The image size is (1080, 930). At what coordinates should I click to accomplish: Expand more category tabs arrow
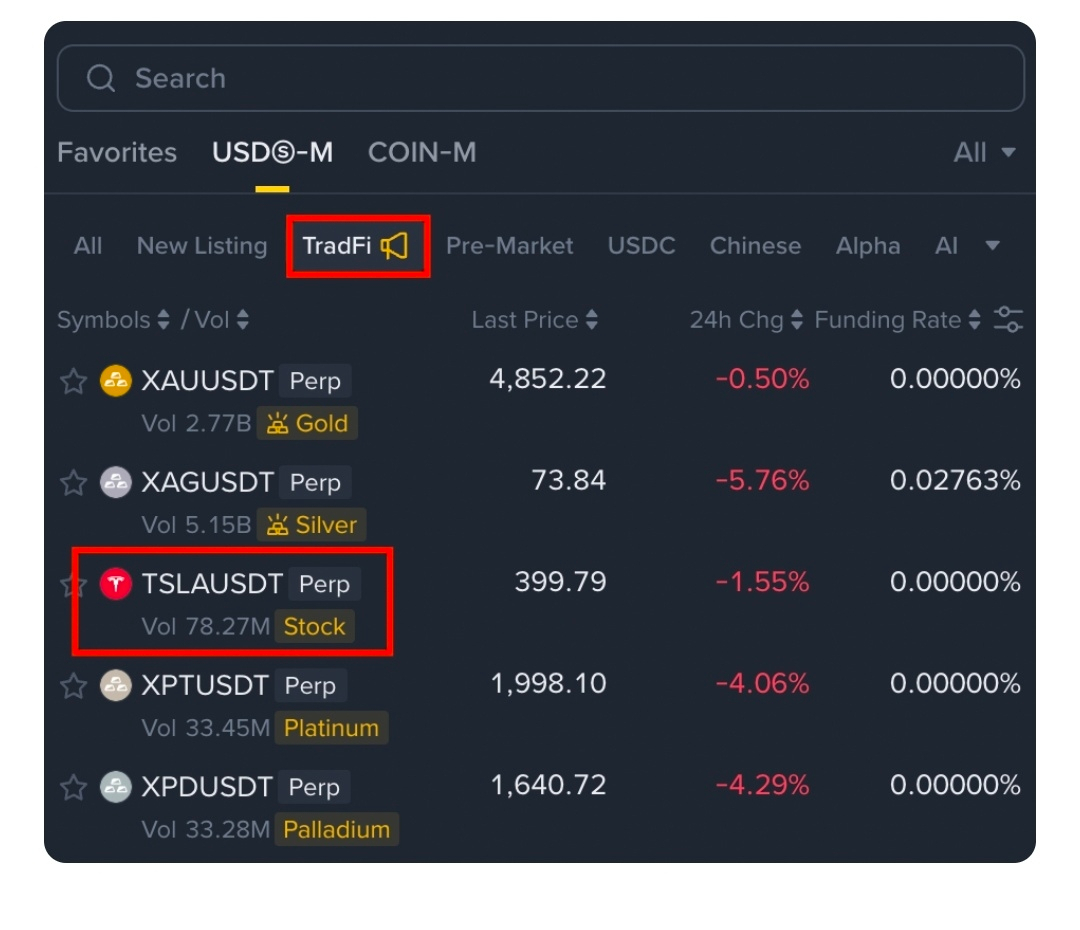pyautogui.click(x=992, y=246)
